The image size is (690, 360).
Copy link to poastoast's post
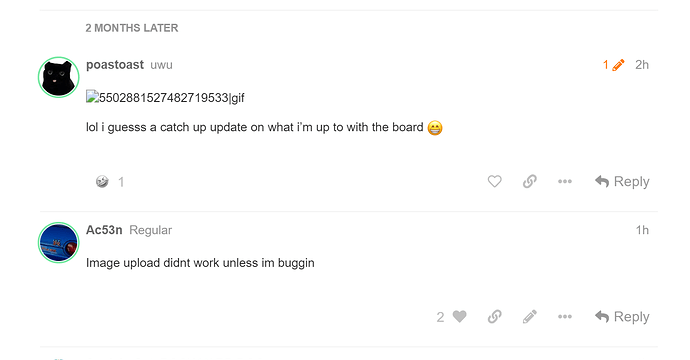tap(529, 181)
